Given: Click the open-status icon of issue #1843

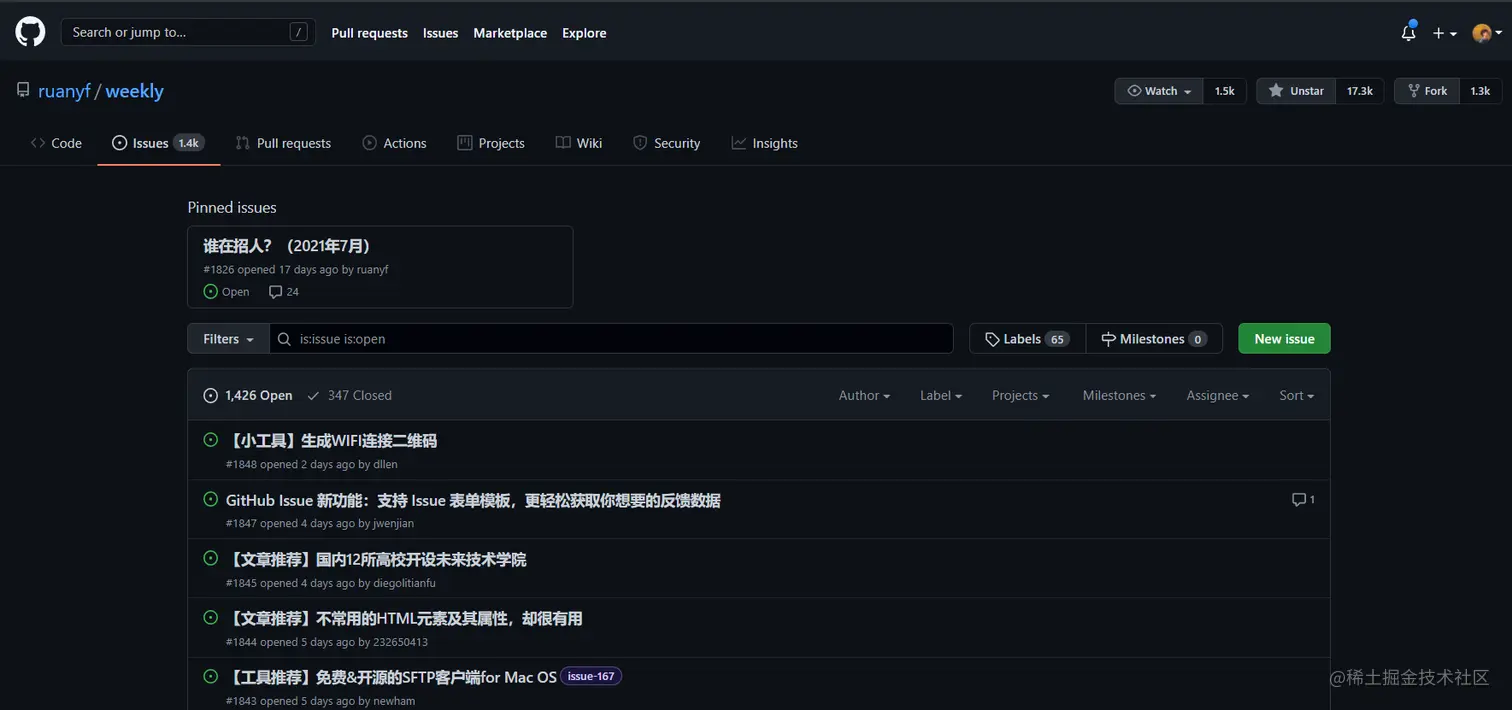Looking at the screenshot, I should tap(211, 676).
